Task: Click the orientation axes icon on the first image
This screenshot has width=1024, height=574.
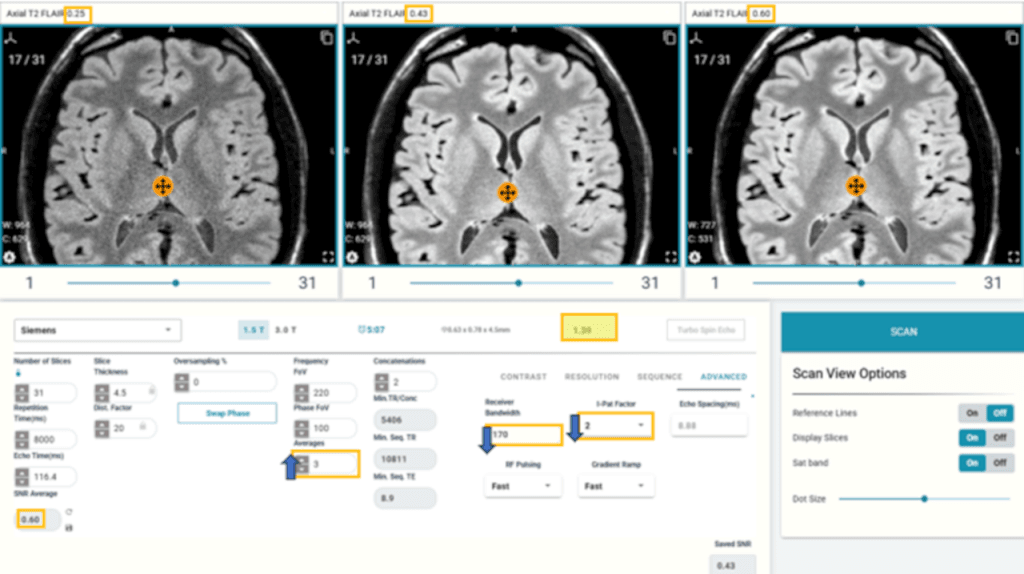Action: (x=12, y=38)
